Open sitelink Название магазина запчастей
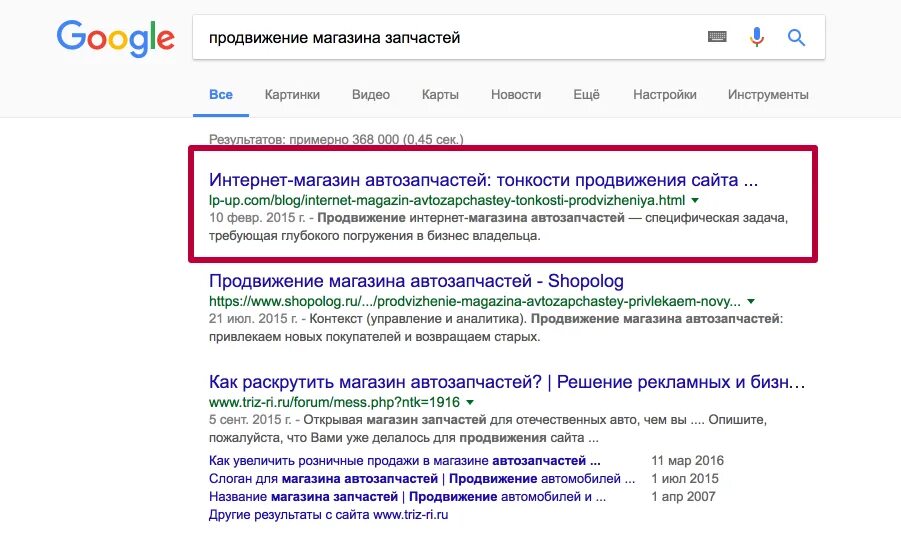901x548 pixels. click(407, 496)
